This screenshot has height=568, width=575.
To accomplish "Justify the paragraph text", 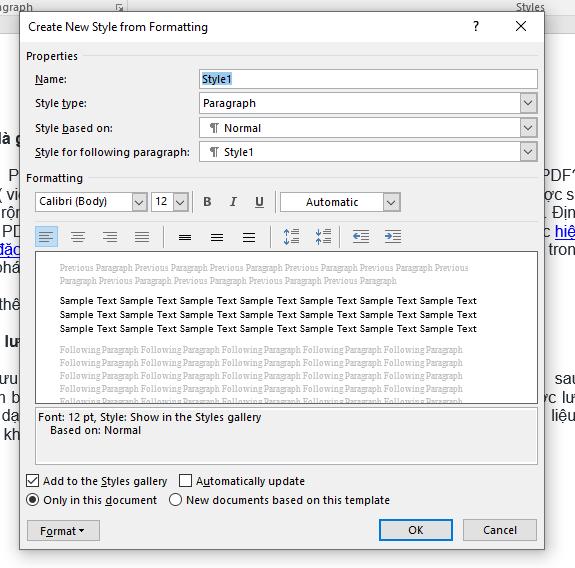I will tap(142, 237).
